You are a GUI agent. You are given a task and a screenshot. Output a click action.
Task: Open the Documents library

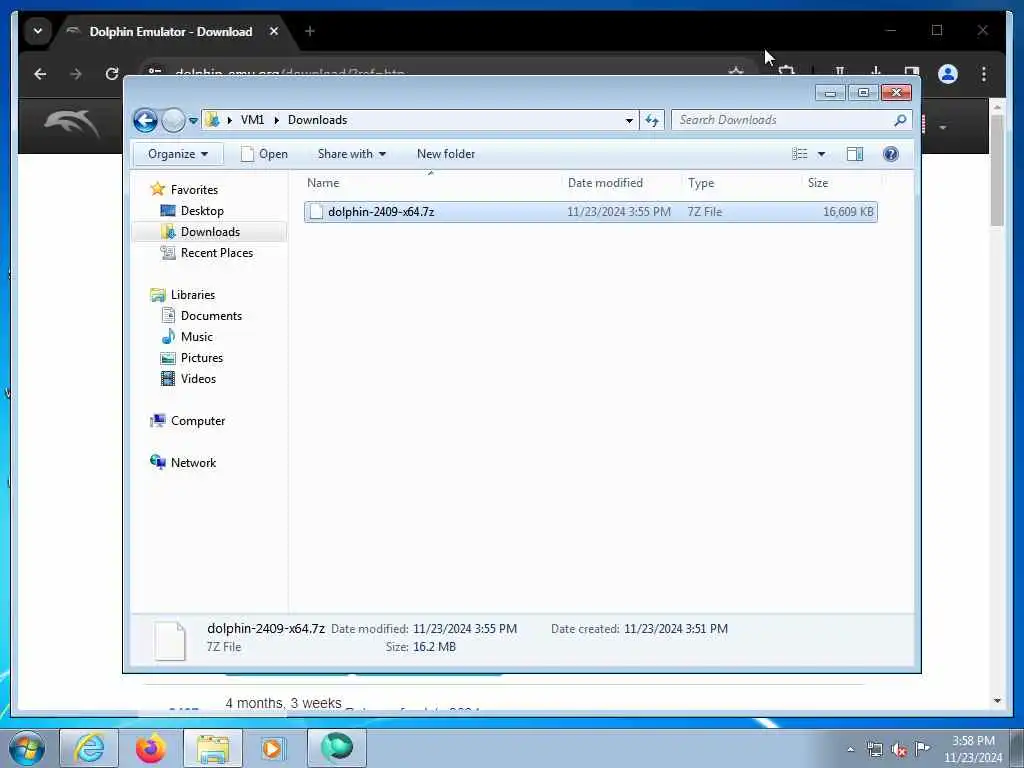pyautogui.click(x=211, y=315)
